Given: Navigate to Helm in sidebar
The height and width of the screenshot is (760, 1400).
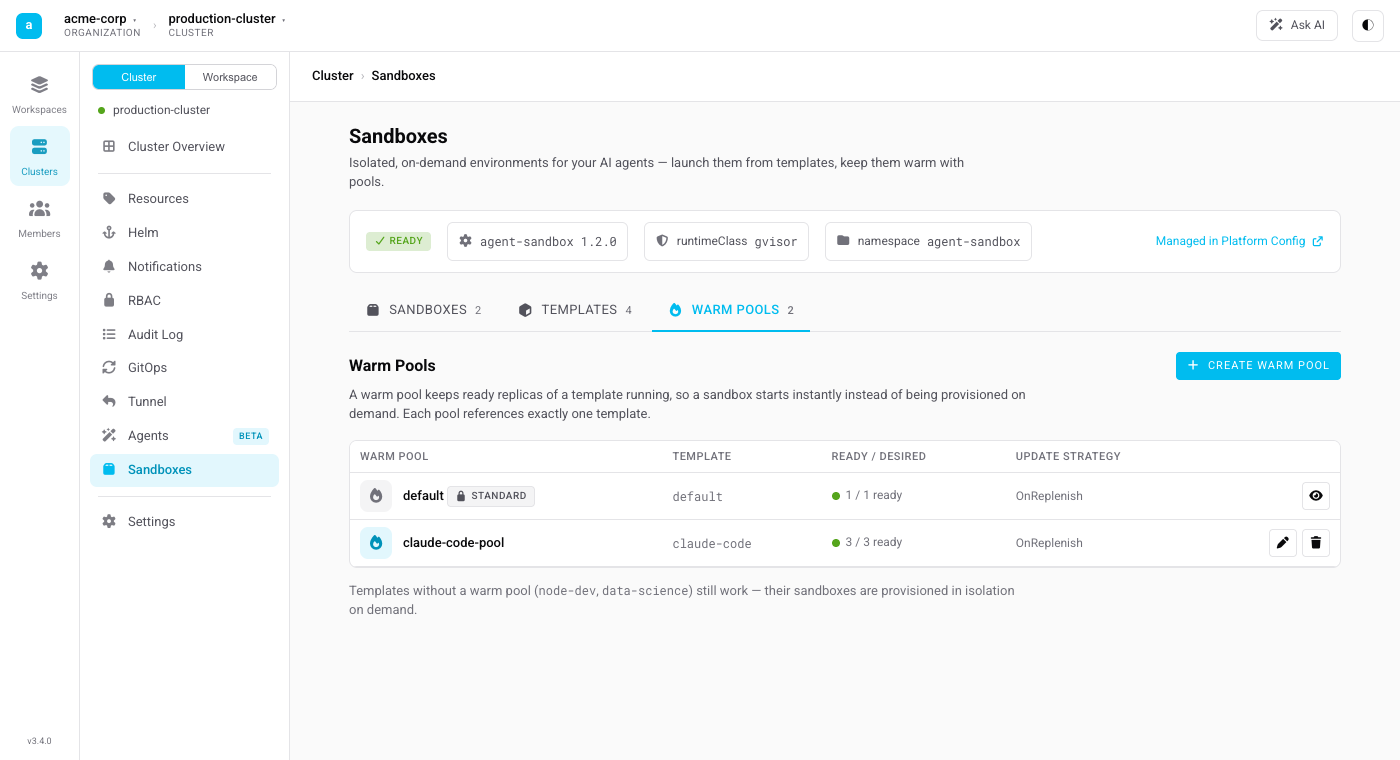Looking at the screenshot, I should (184, 233).
